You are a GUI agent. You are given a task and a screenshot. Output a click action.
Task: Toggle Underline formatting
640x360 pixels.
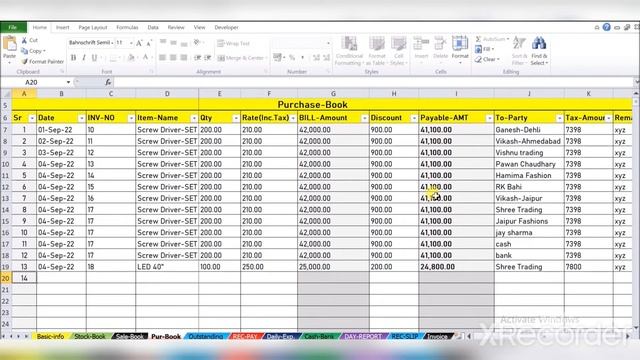(x=94, y=58)
